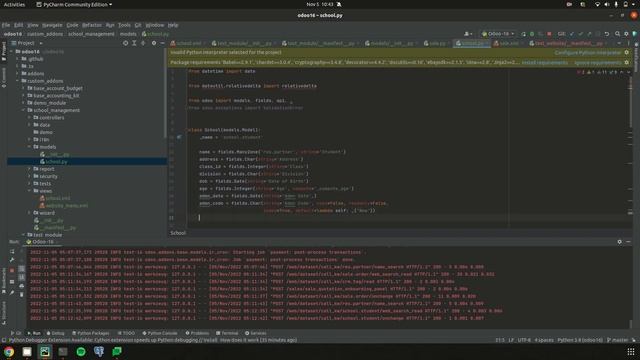Click the trash clear-all icon in Run panel

pos(22,294)
